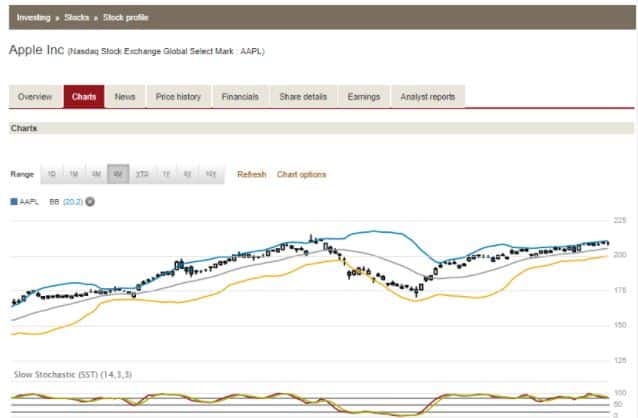Open Chart options
The image size is (638, 418).
point(301,174)
